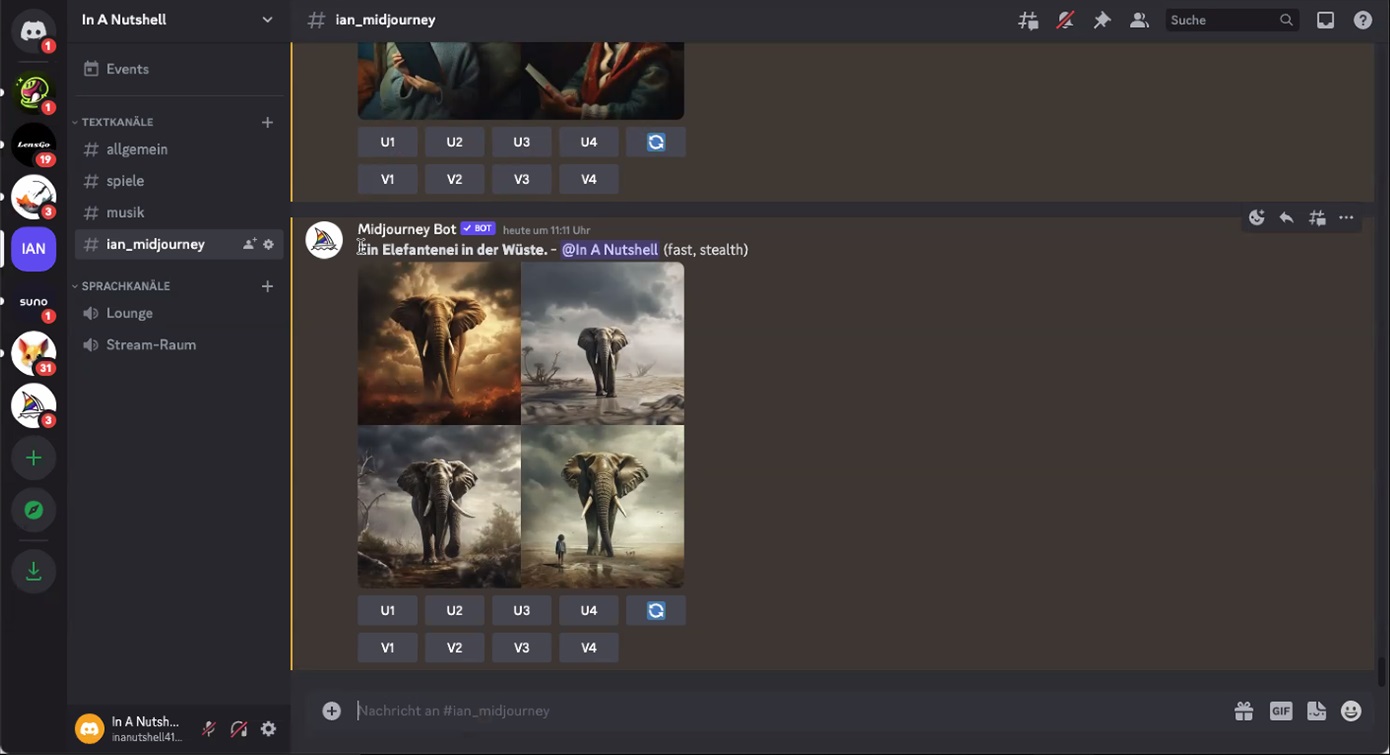
Task: Click the re-roll button under elephant images
Action: [x=656, y=610]
